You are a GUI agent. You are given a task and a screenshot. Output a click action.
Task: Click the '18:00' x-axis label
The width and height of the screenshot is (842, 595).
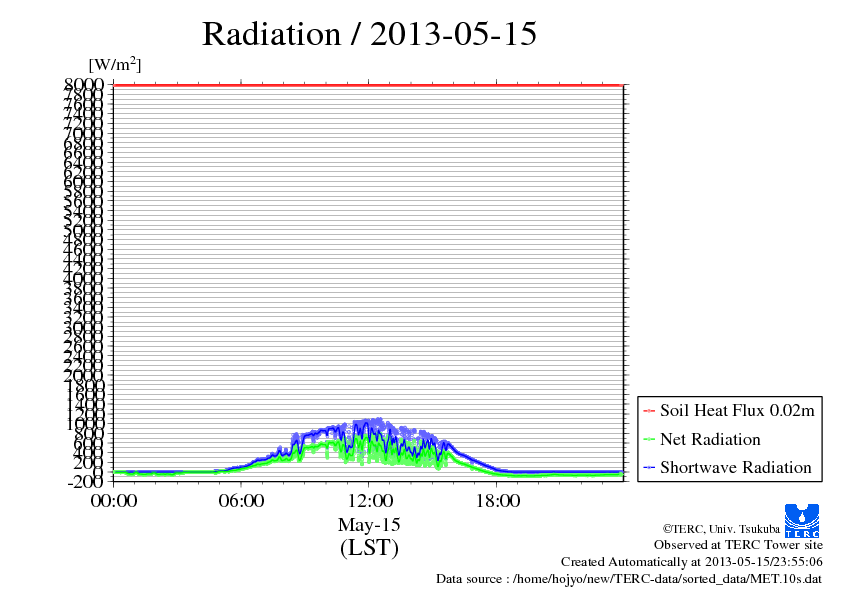click(498, 501)
